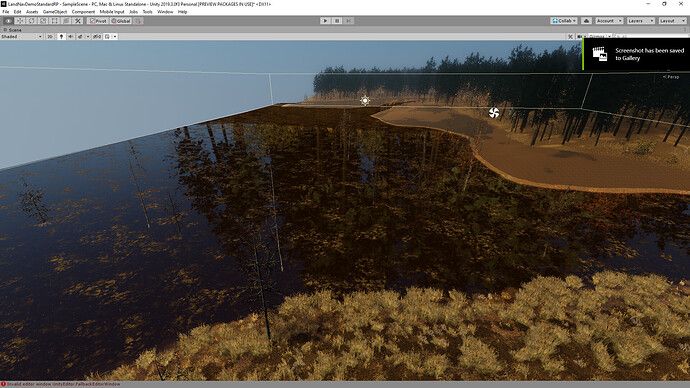Toggle scene grid visibility

point(107,37)
